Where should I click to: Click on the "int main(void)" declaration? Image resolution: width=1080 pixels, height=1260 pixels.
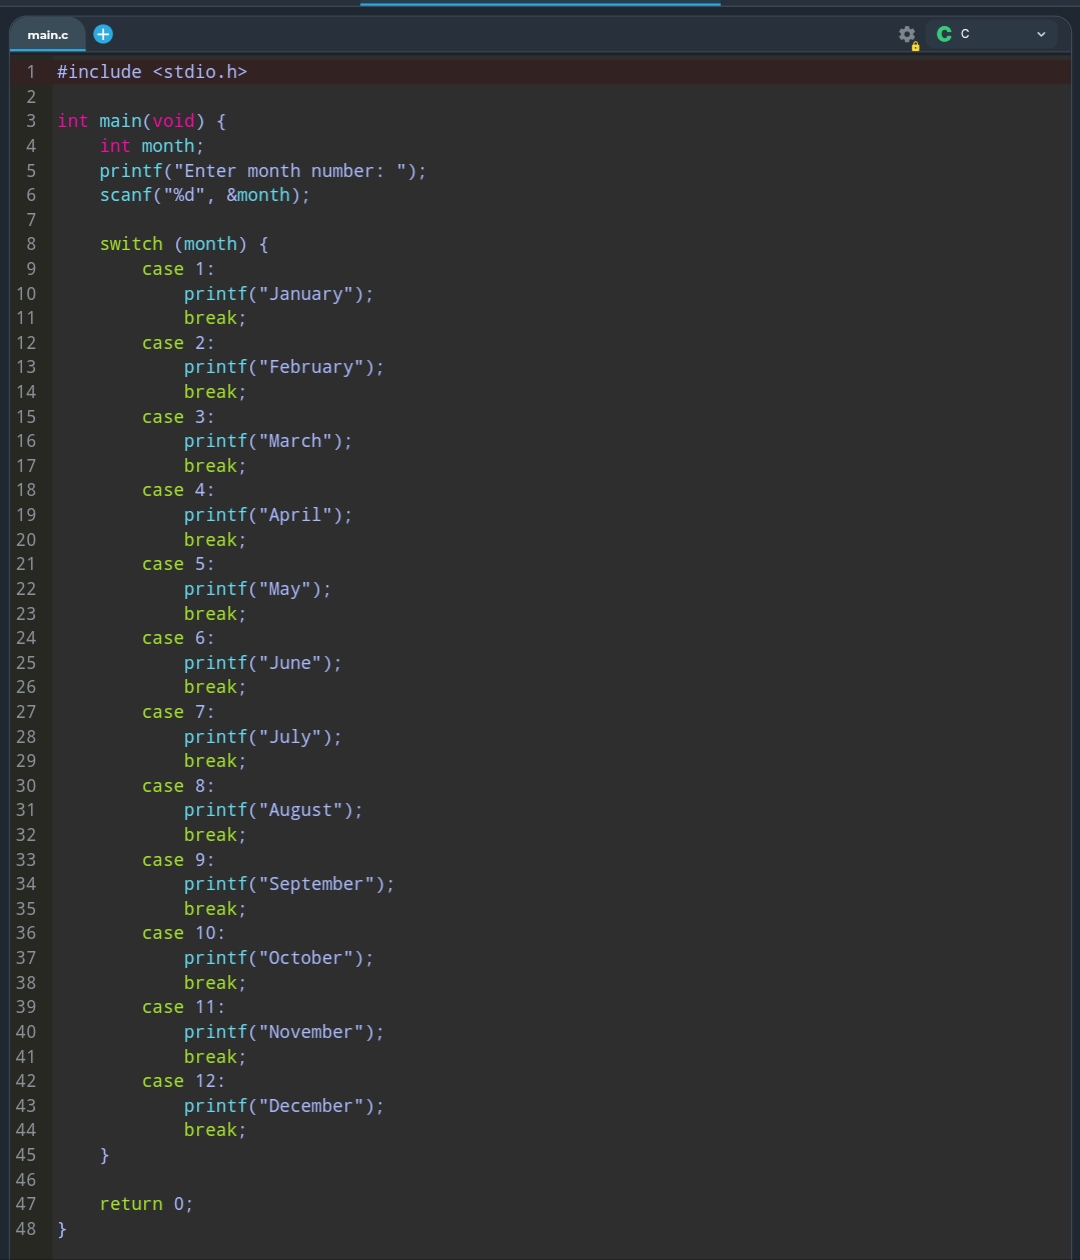[141, 121]
